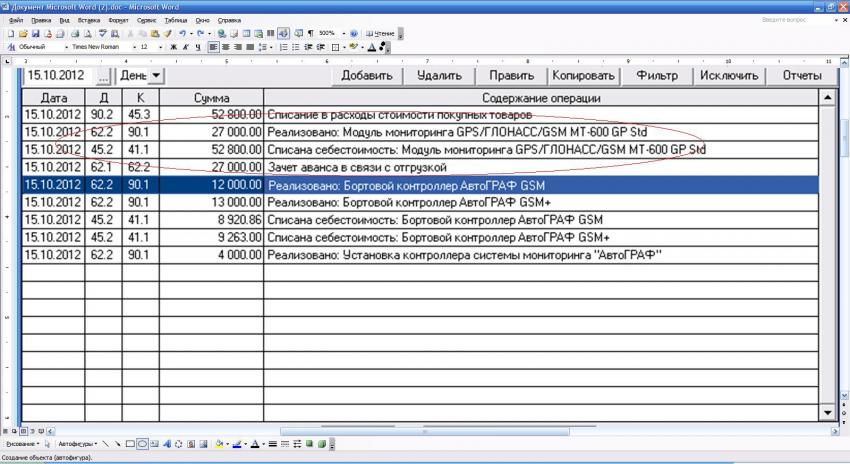
Task: Select the Oval shape drawing tool
Action: click(141, 443)
